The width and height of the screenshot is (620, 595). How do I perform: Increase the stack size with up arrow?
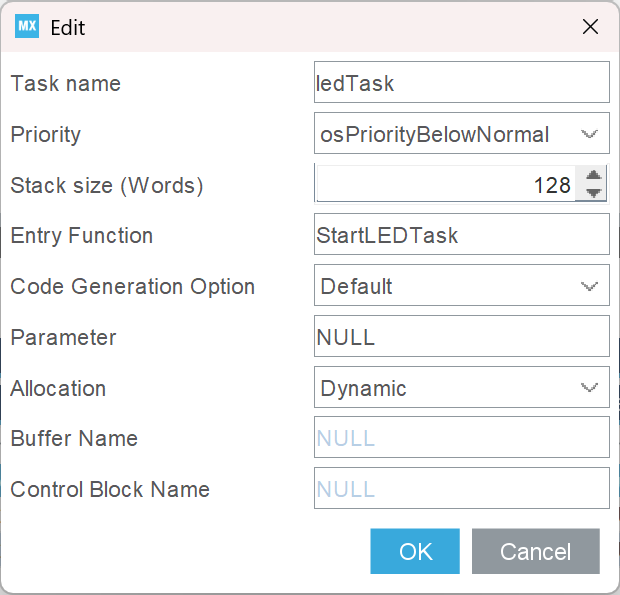pos(593,175)
